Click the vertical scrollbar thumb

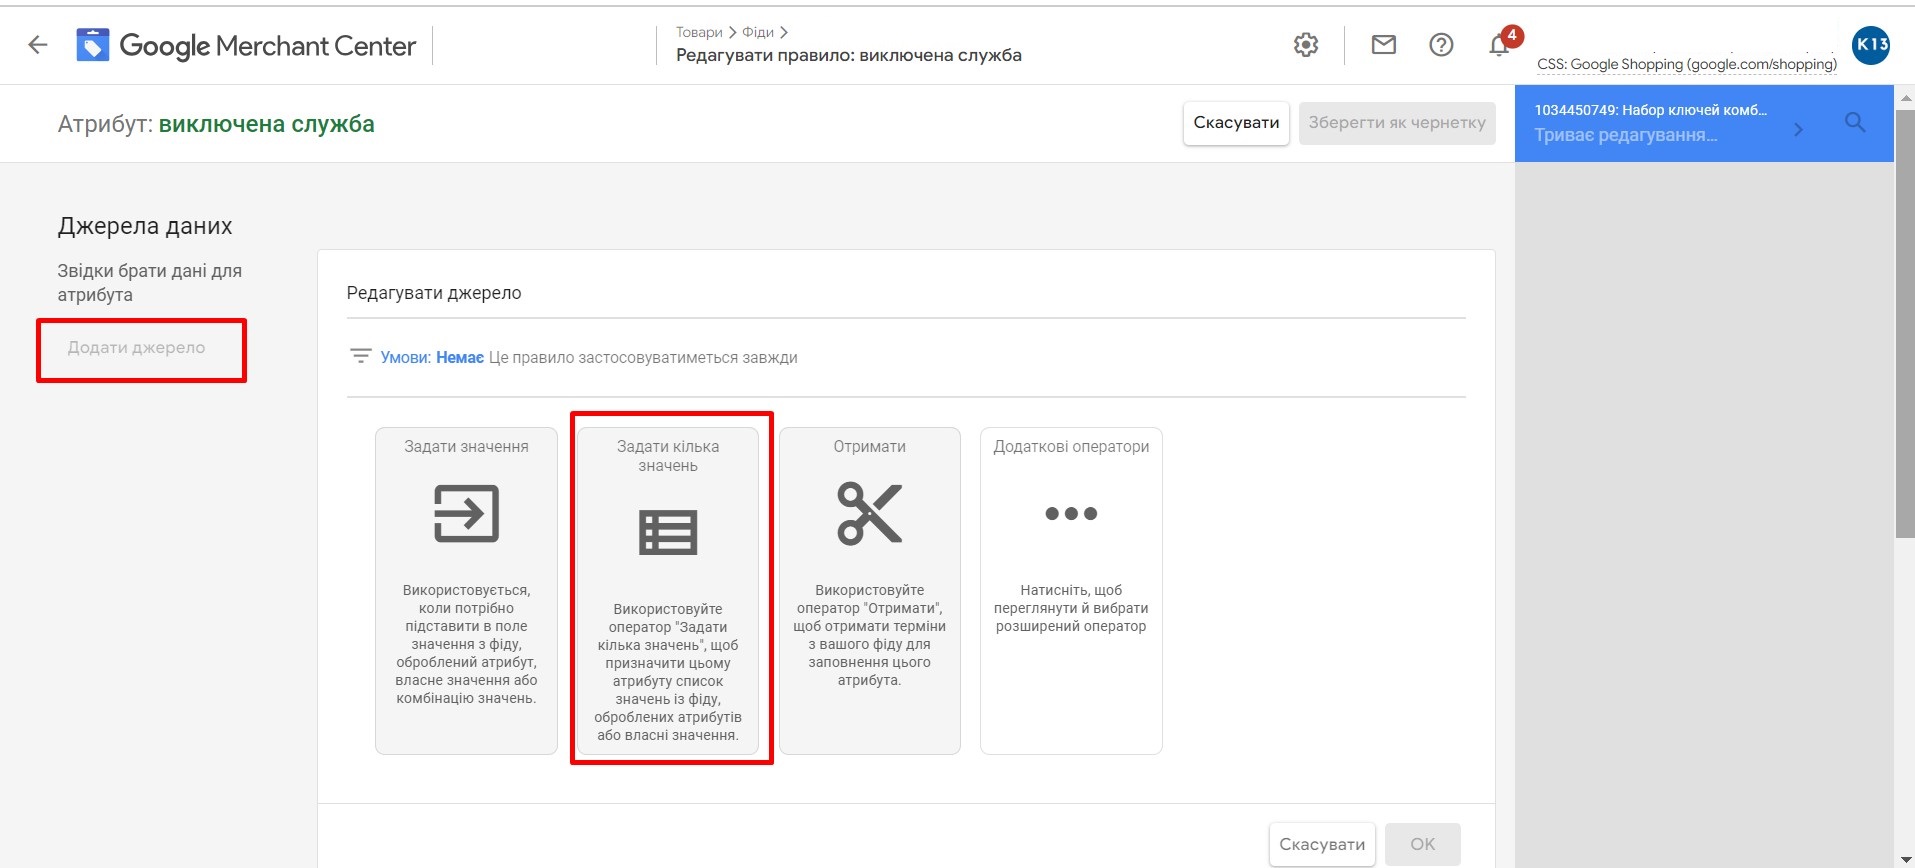click(x=1904, y=323)
